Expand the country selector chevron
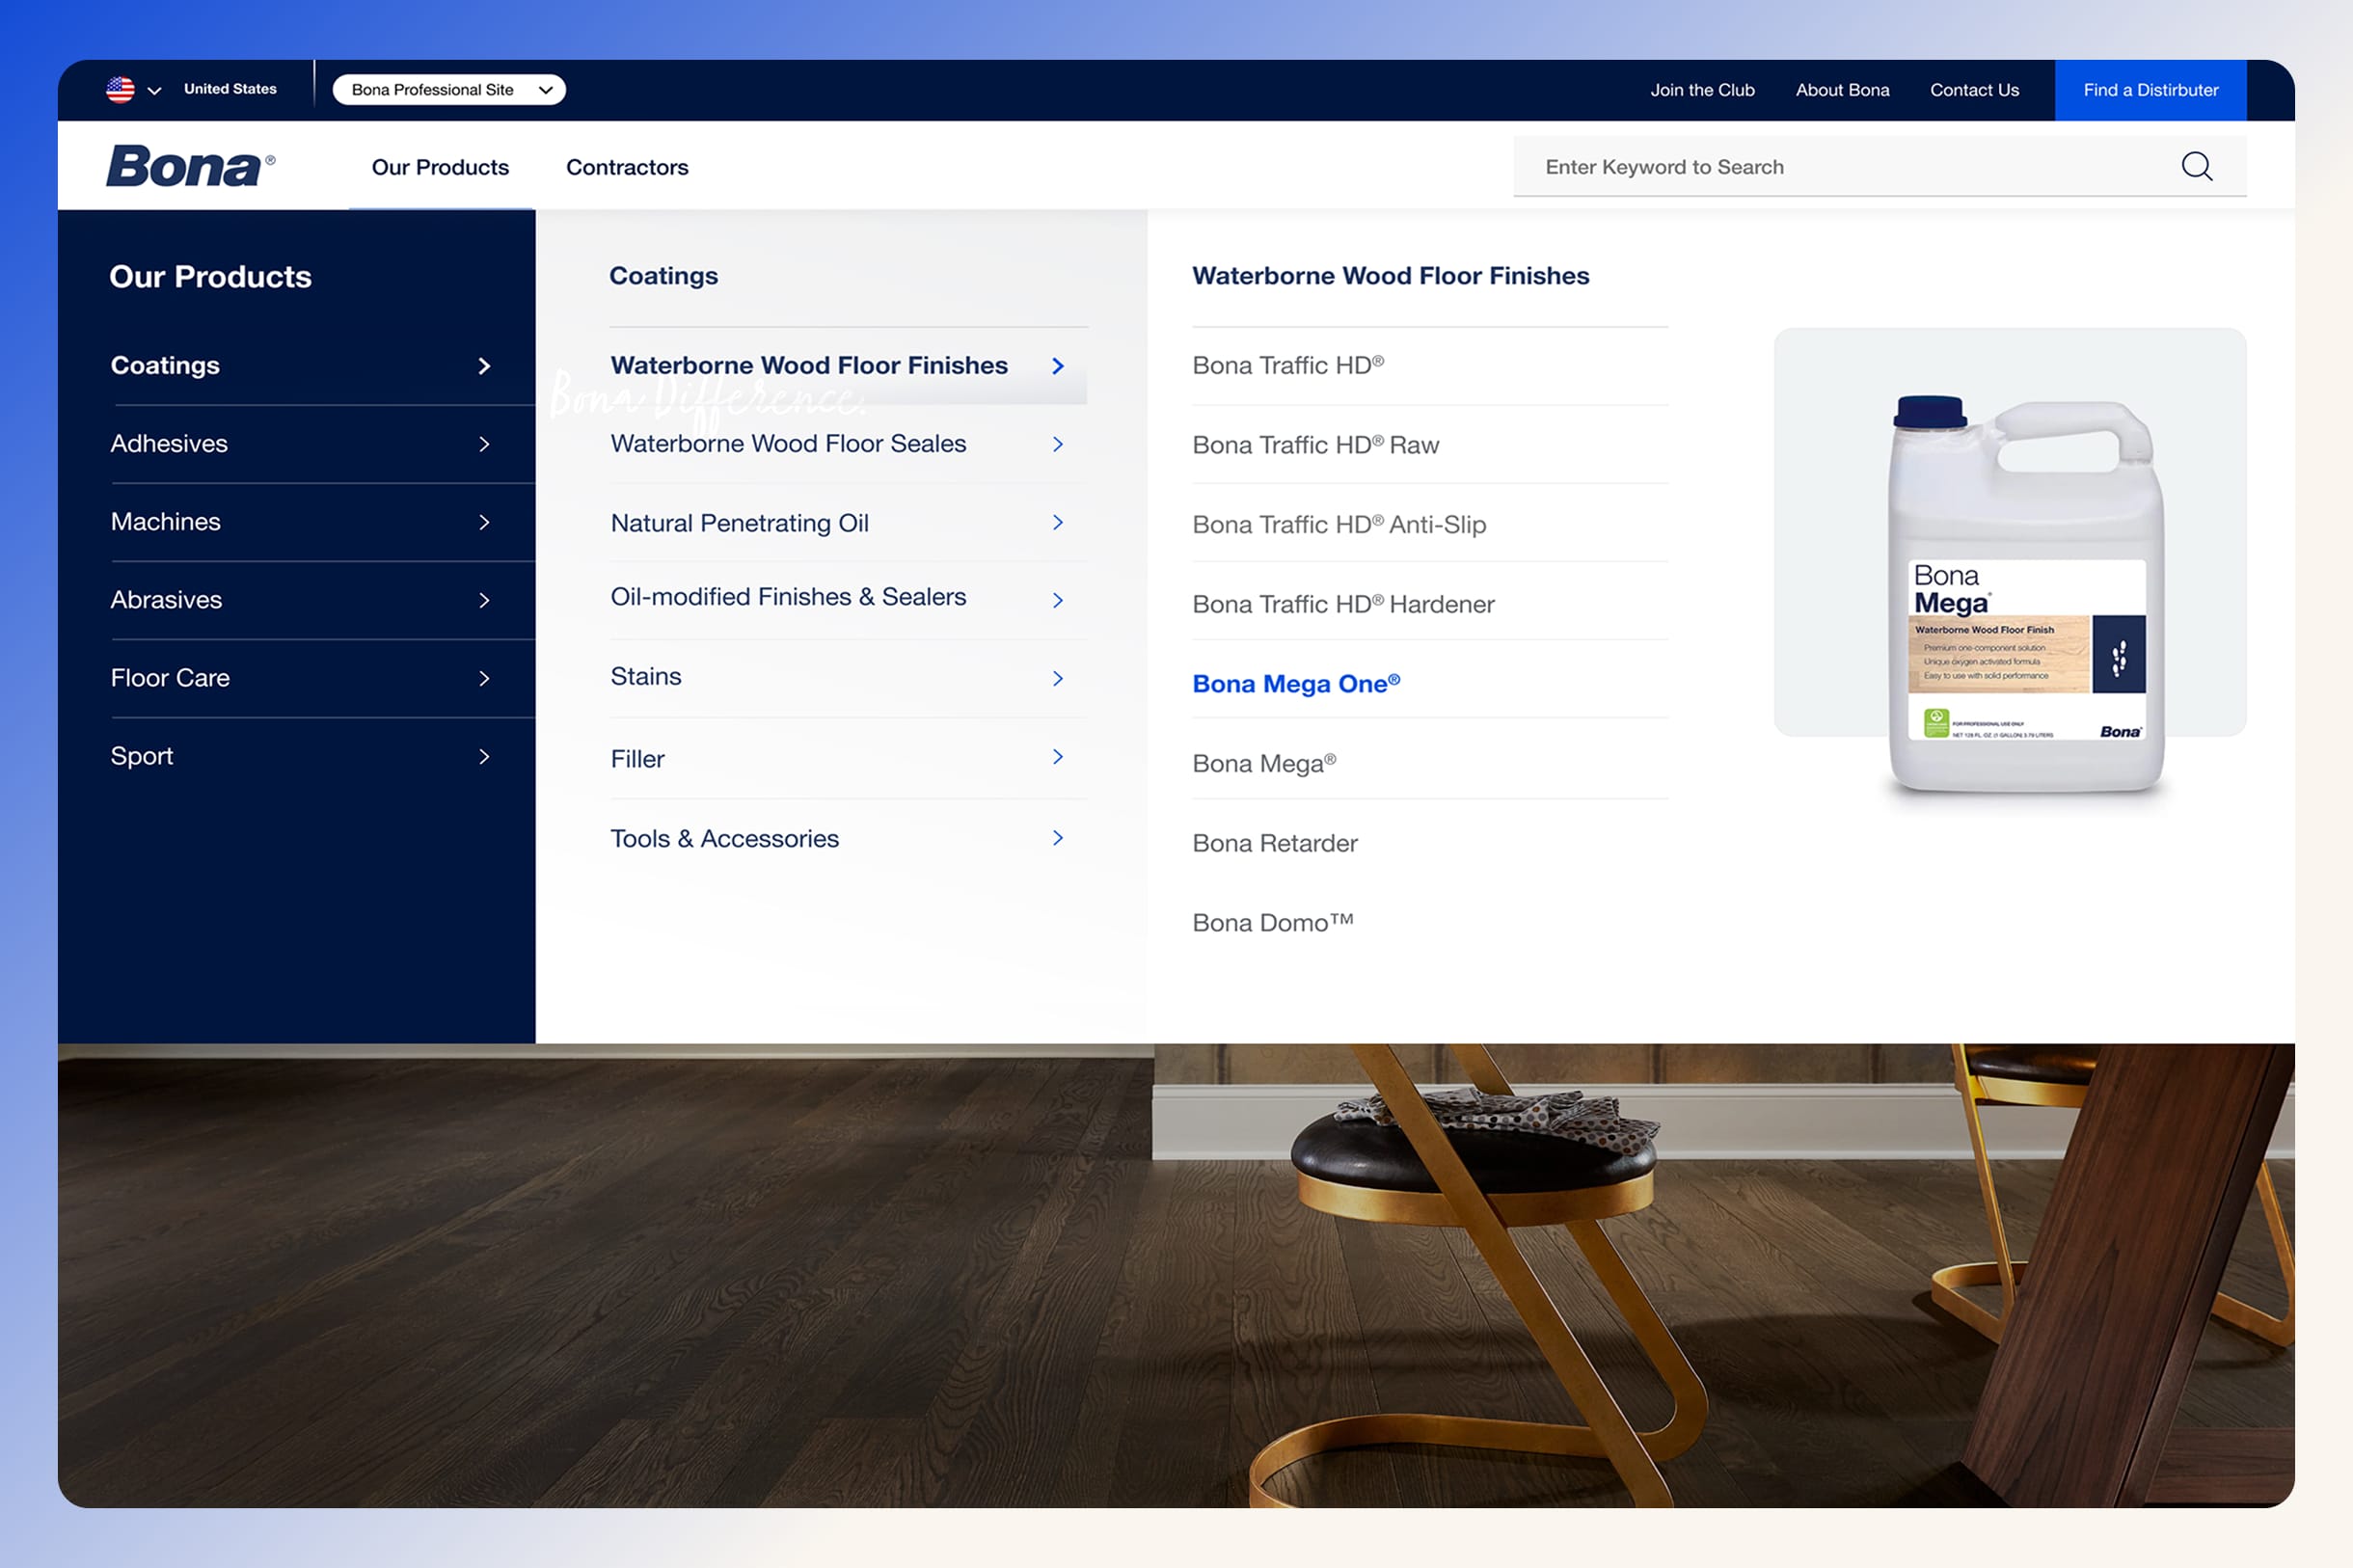The image size is (2353, 1568). point(154,91)
